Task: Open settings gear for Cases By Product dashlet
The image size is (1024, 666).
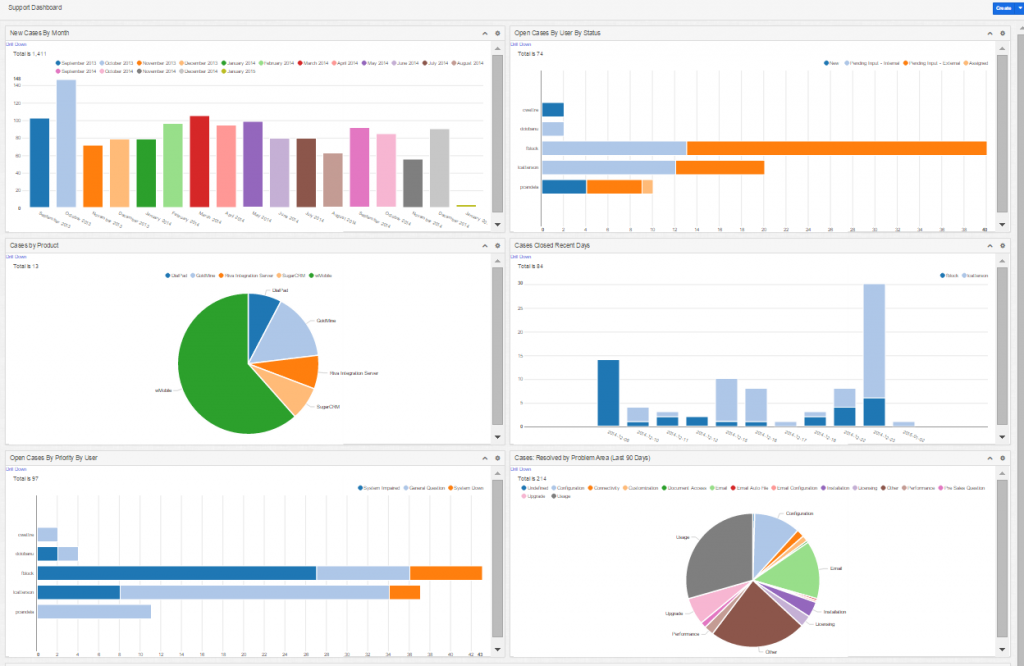Action: click(x=497, y=245)
